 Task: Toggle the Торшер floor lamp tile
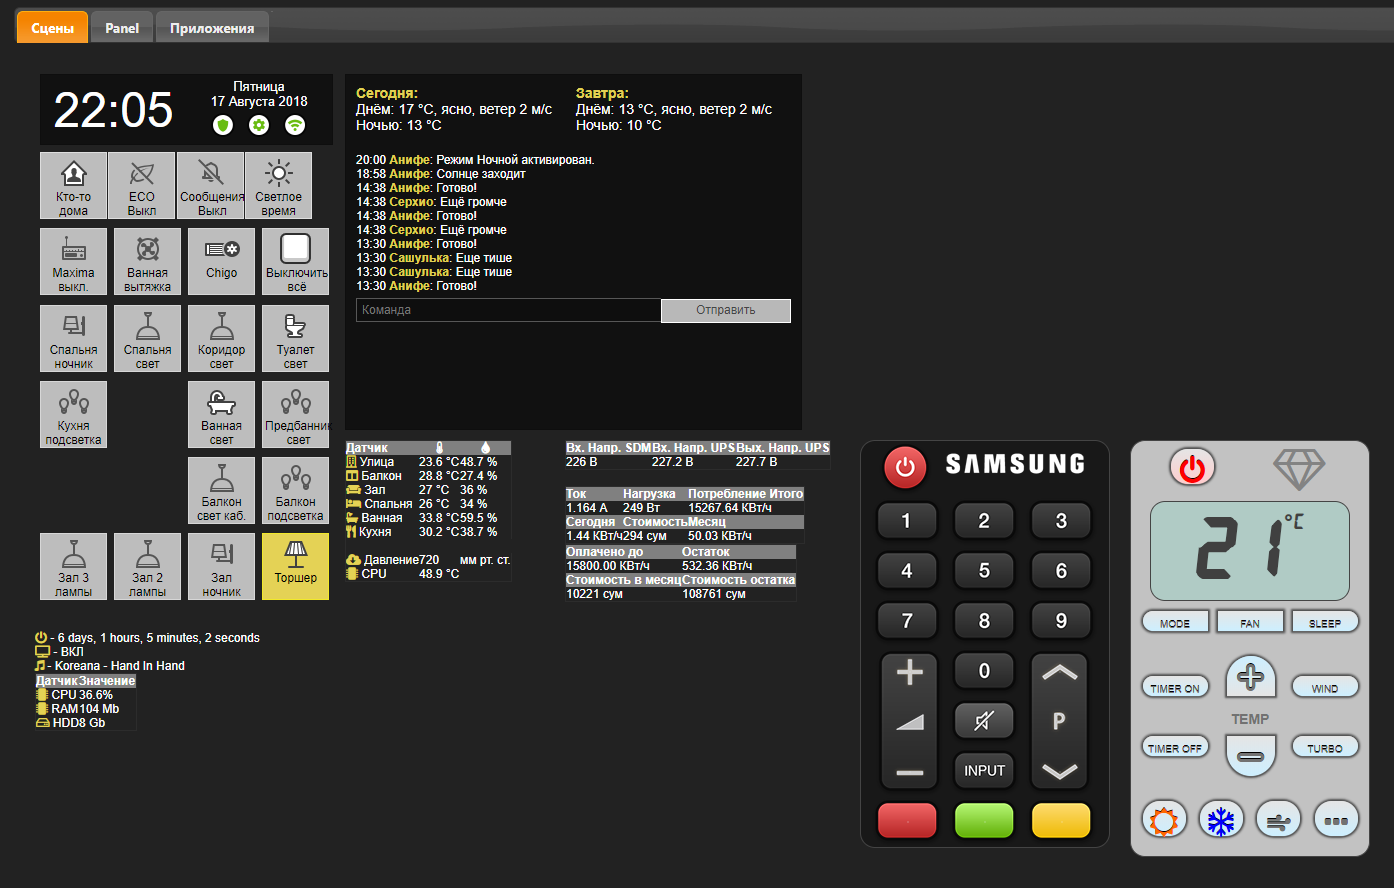click(295, 566)
